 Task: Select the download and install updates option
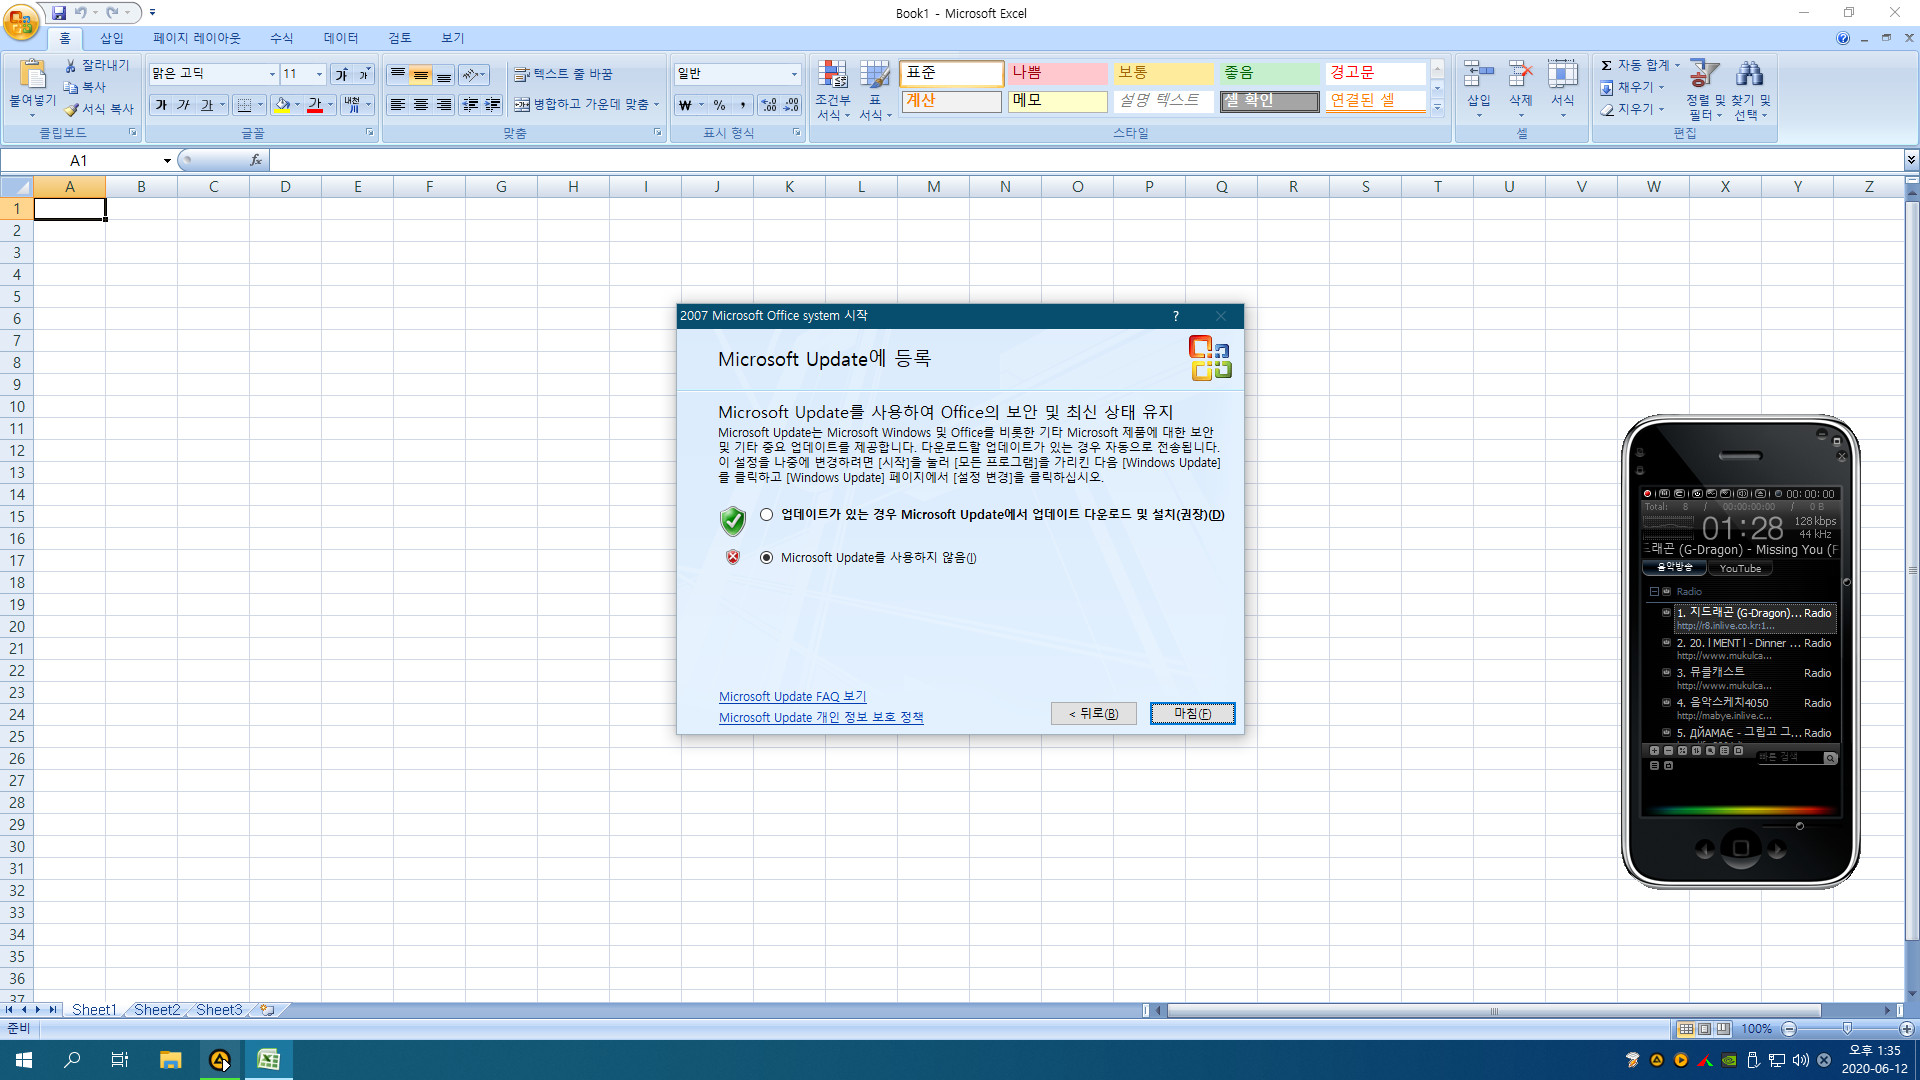(x=766, y=515)
